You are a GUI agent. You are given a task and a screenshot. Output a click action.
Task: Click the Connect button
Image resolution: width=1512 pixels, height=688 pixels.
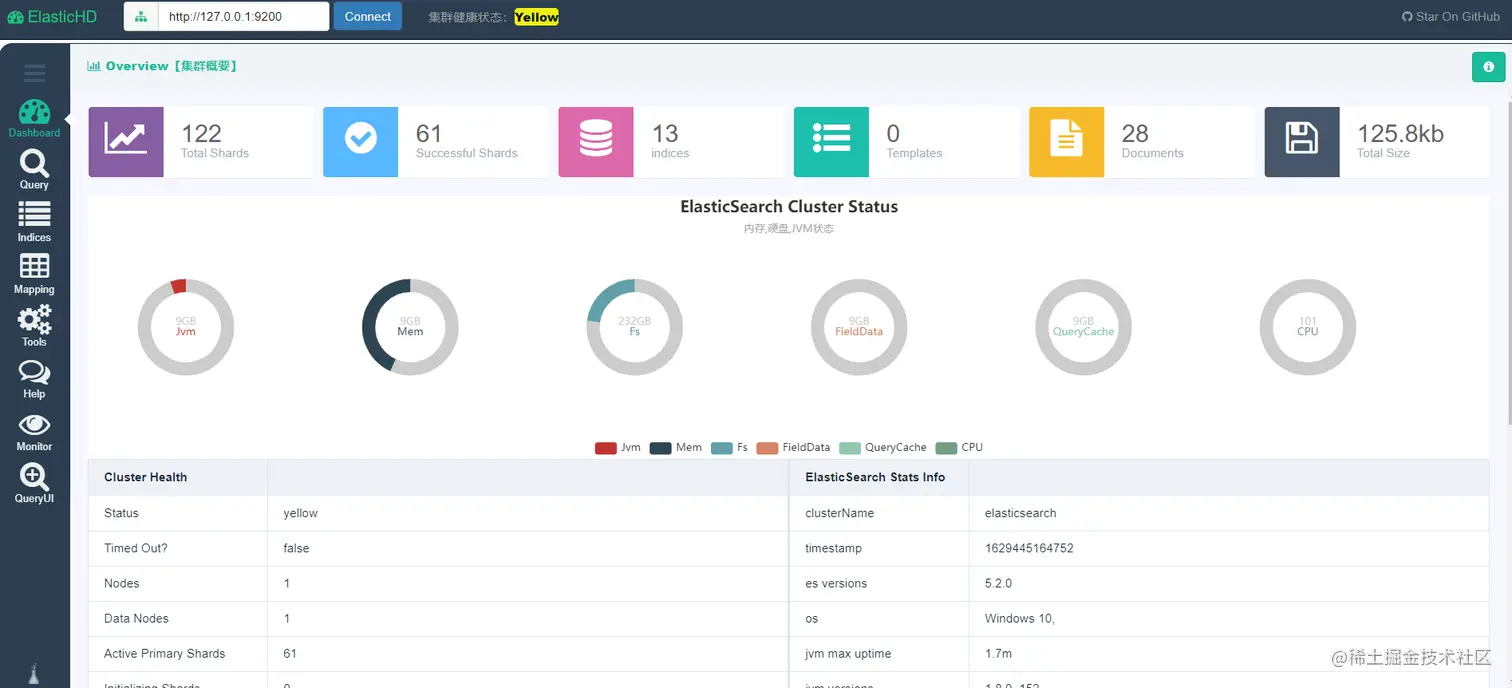click(x=368, y=16)
